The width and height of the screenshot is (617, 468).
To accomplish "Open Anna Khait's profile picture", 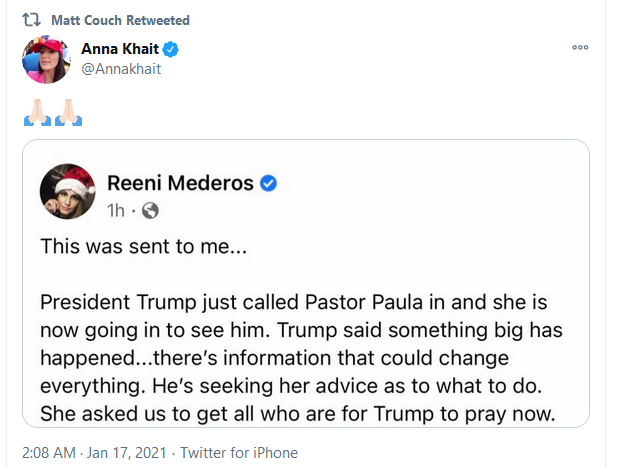I will pyautogui.click(x=45, y=60).
